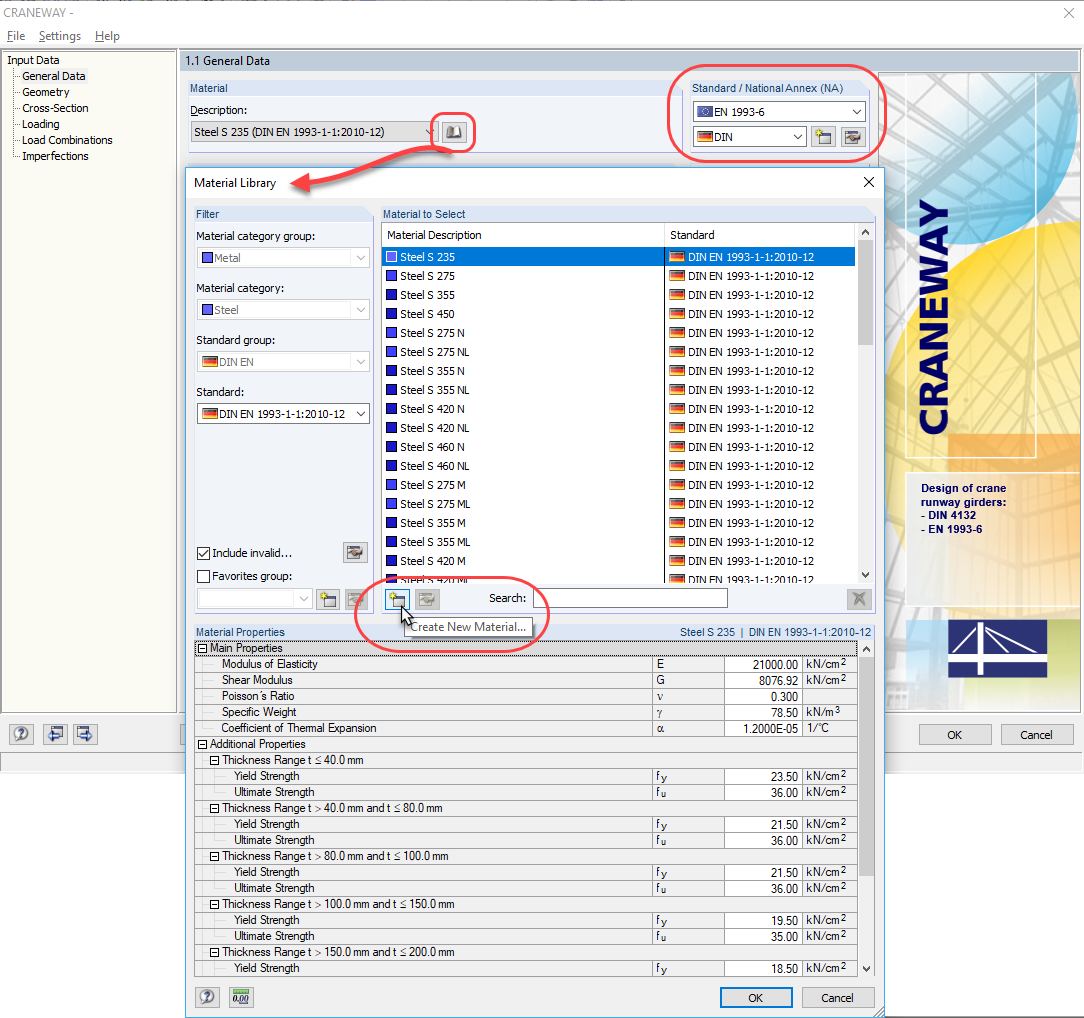Image resolution: width=1084 pixels, height=1018 pixels.
Task: Click the Material Properties scrollbar down arrow
Action: (x=866, y=969)
